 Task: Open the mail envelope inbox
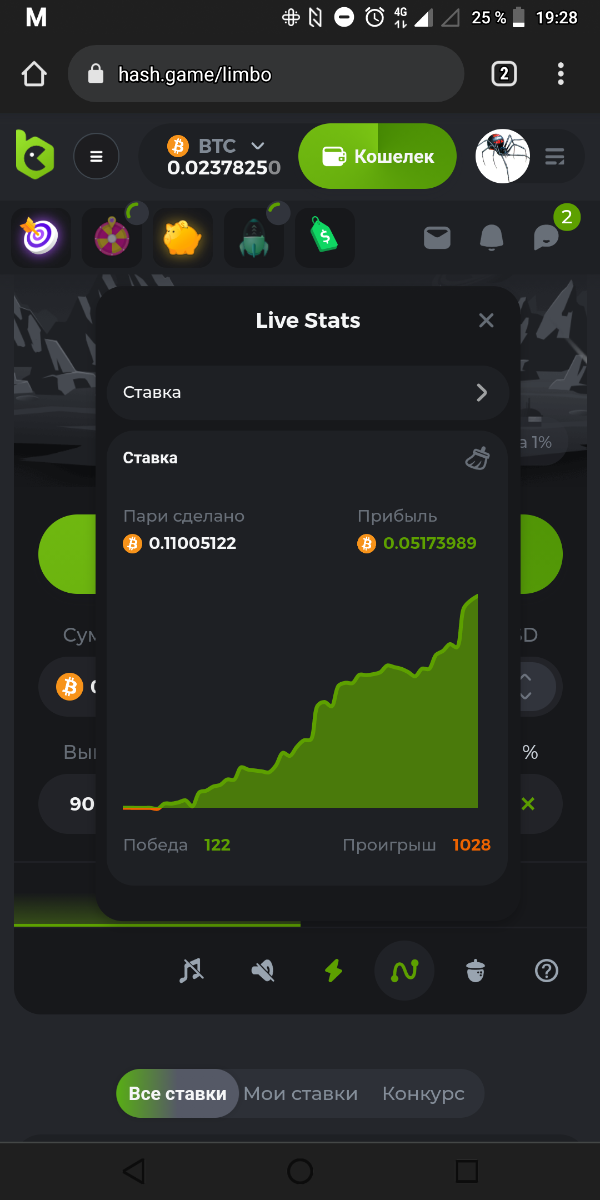pos(437,238)
